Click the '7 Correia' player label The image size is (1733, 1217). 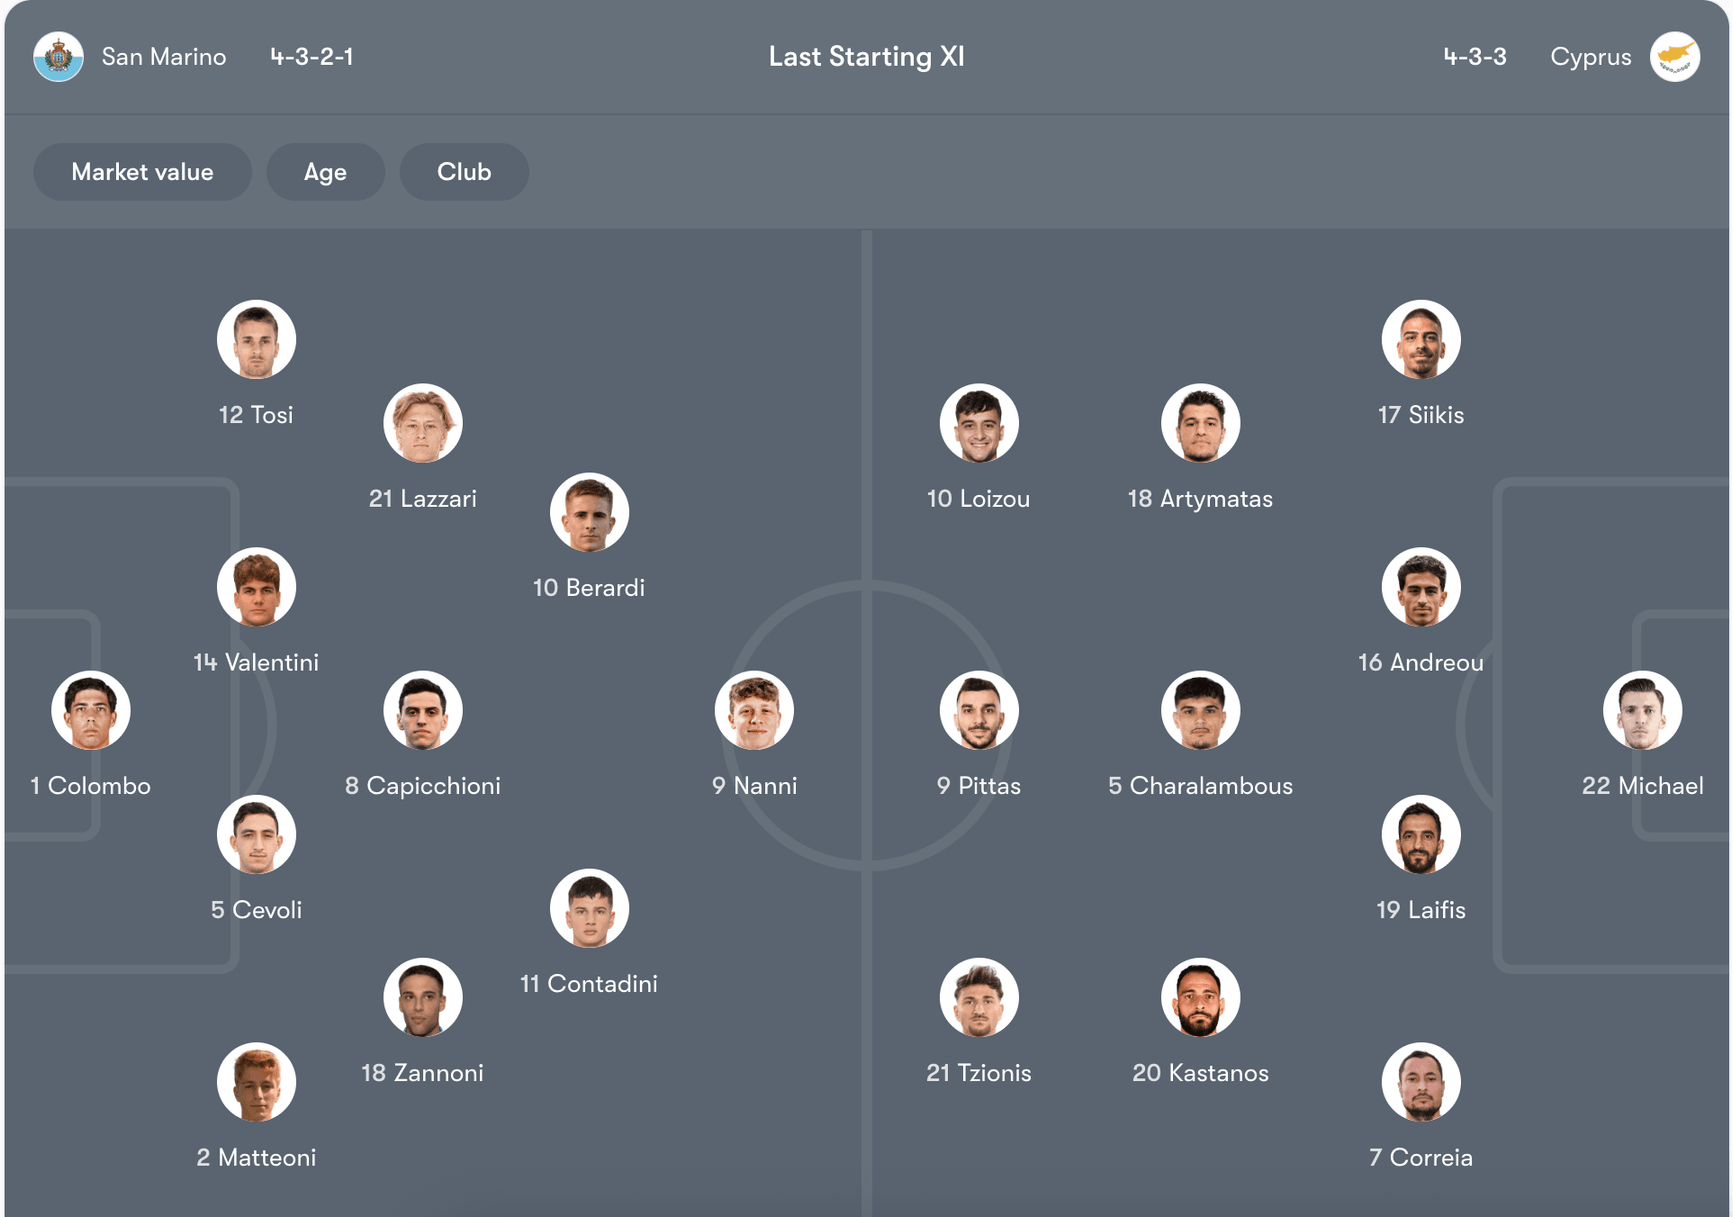click(1420, 1158)
